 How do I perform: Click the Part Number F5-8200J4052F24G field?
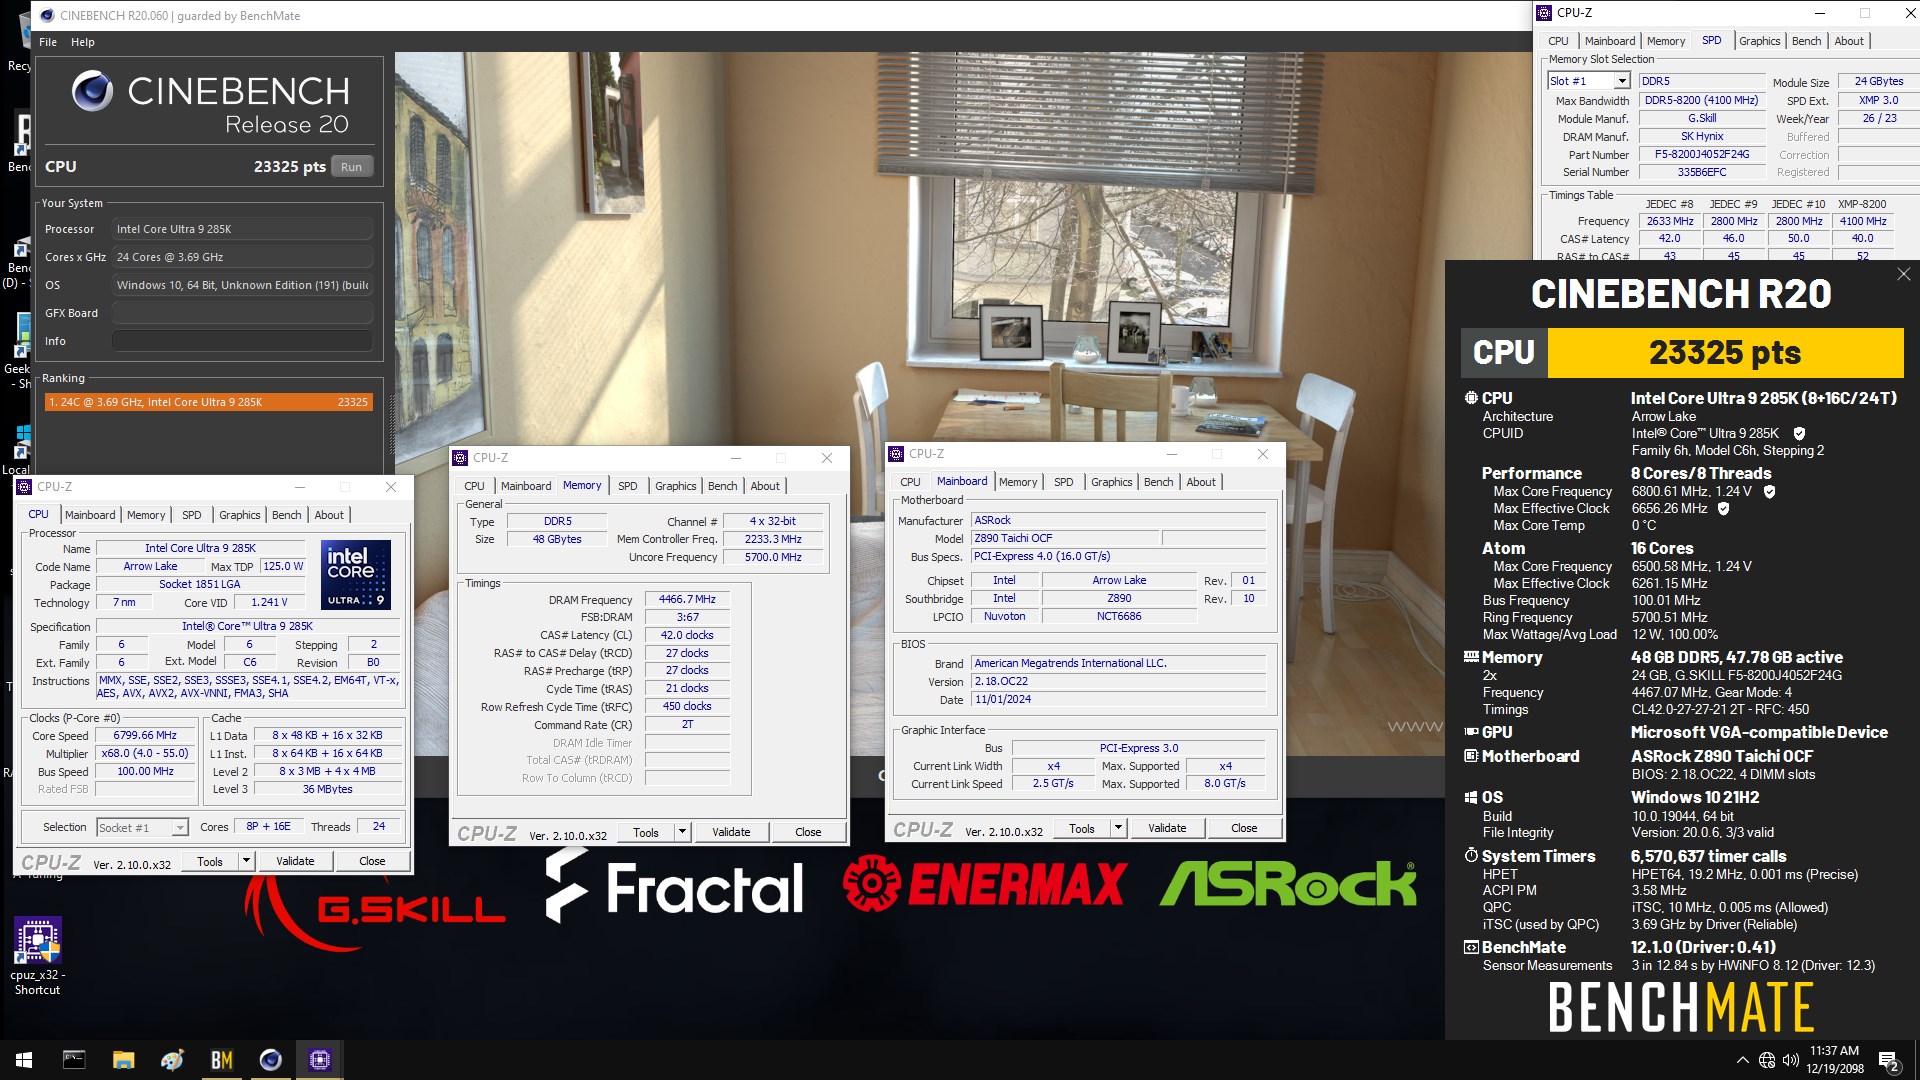[1702, 155]
